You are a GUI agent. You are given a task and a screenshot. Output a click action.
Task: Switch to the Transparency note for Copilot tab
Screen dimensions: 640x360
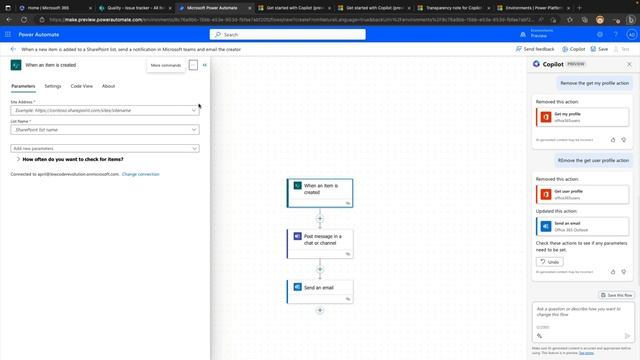pyautogui.click(x=454, y=8)
